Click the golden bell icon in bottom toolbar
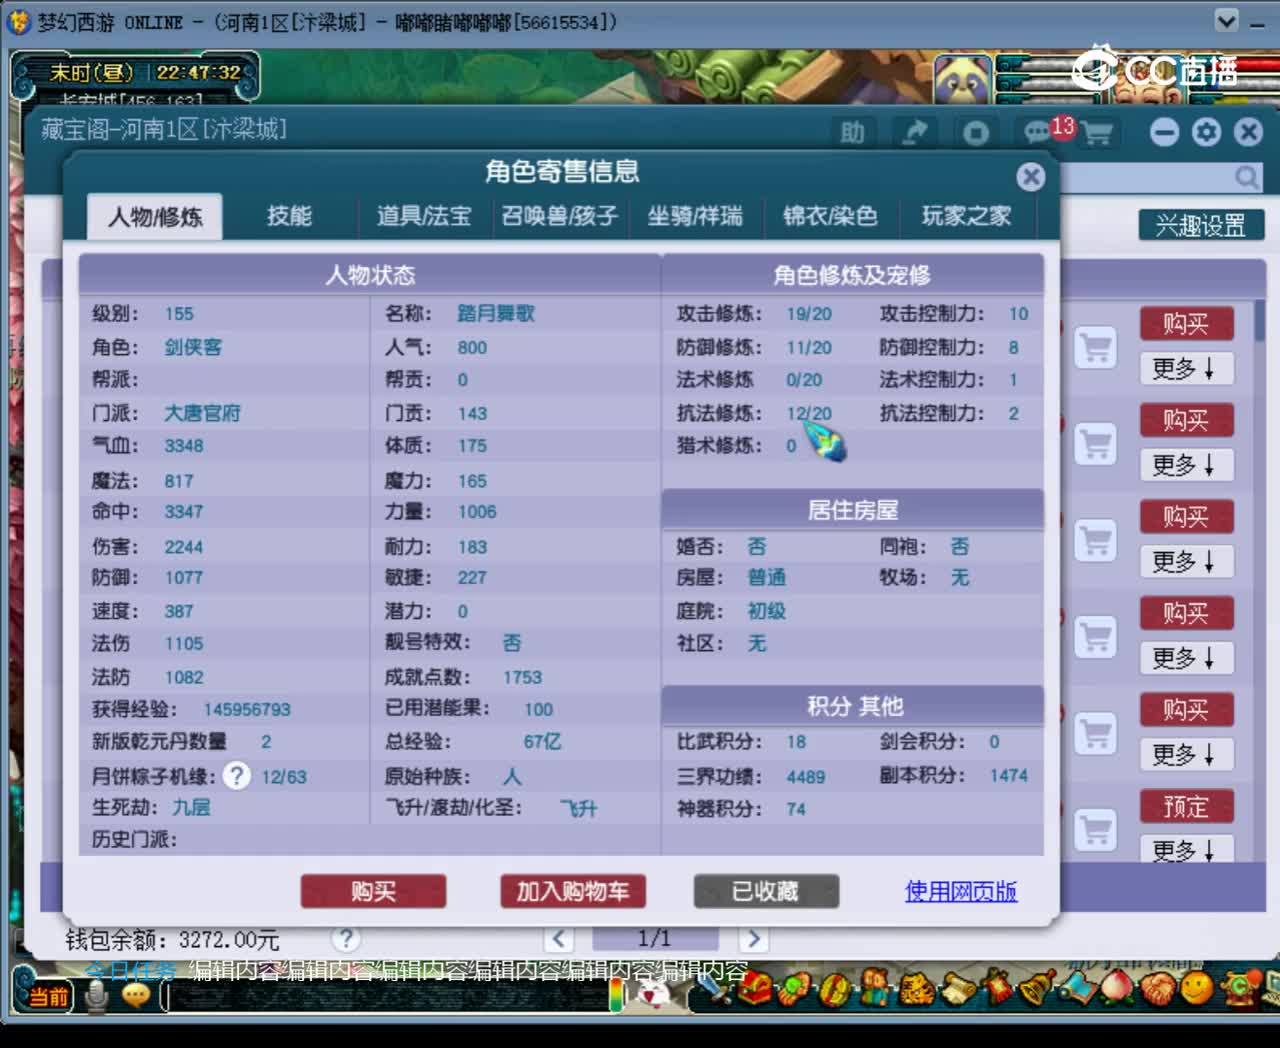Viewport: 1280px width, 1048px height. [x=1036, y=990]
